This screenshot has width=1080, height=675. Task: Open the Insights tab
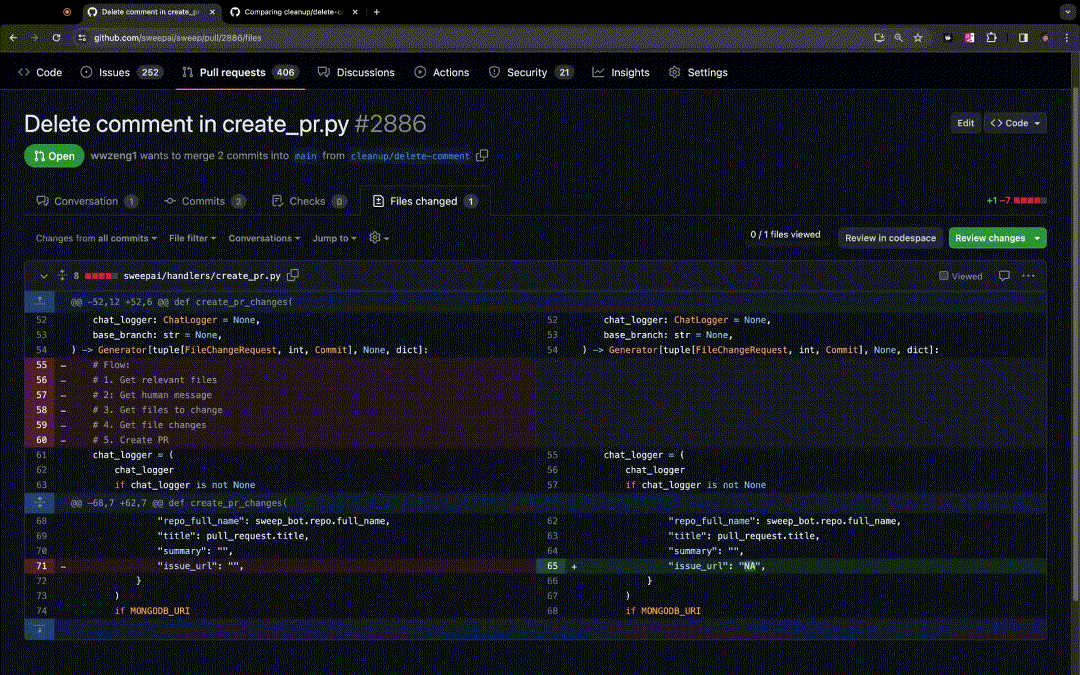tap(621, 72)
